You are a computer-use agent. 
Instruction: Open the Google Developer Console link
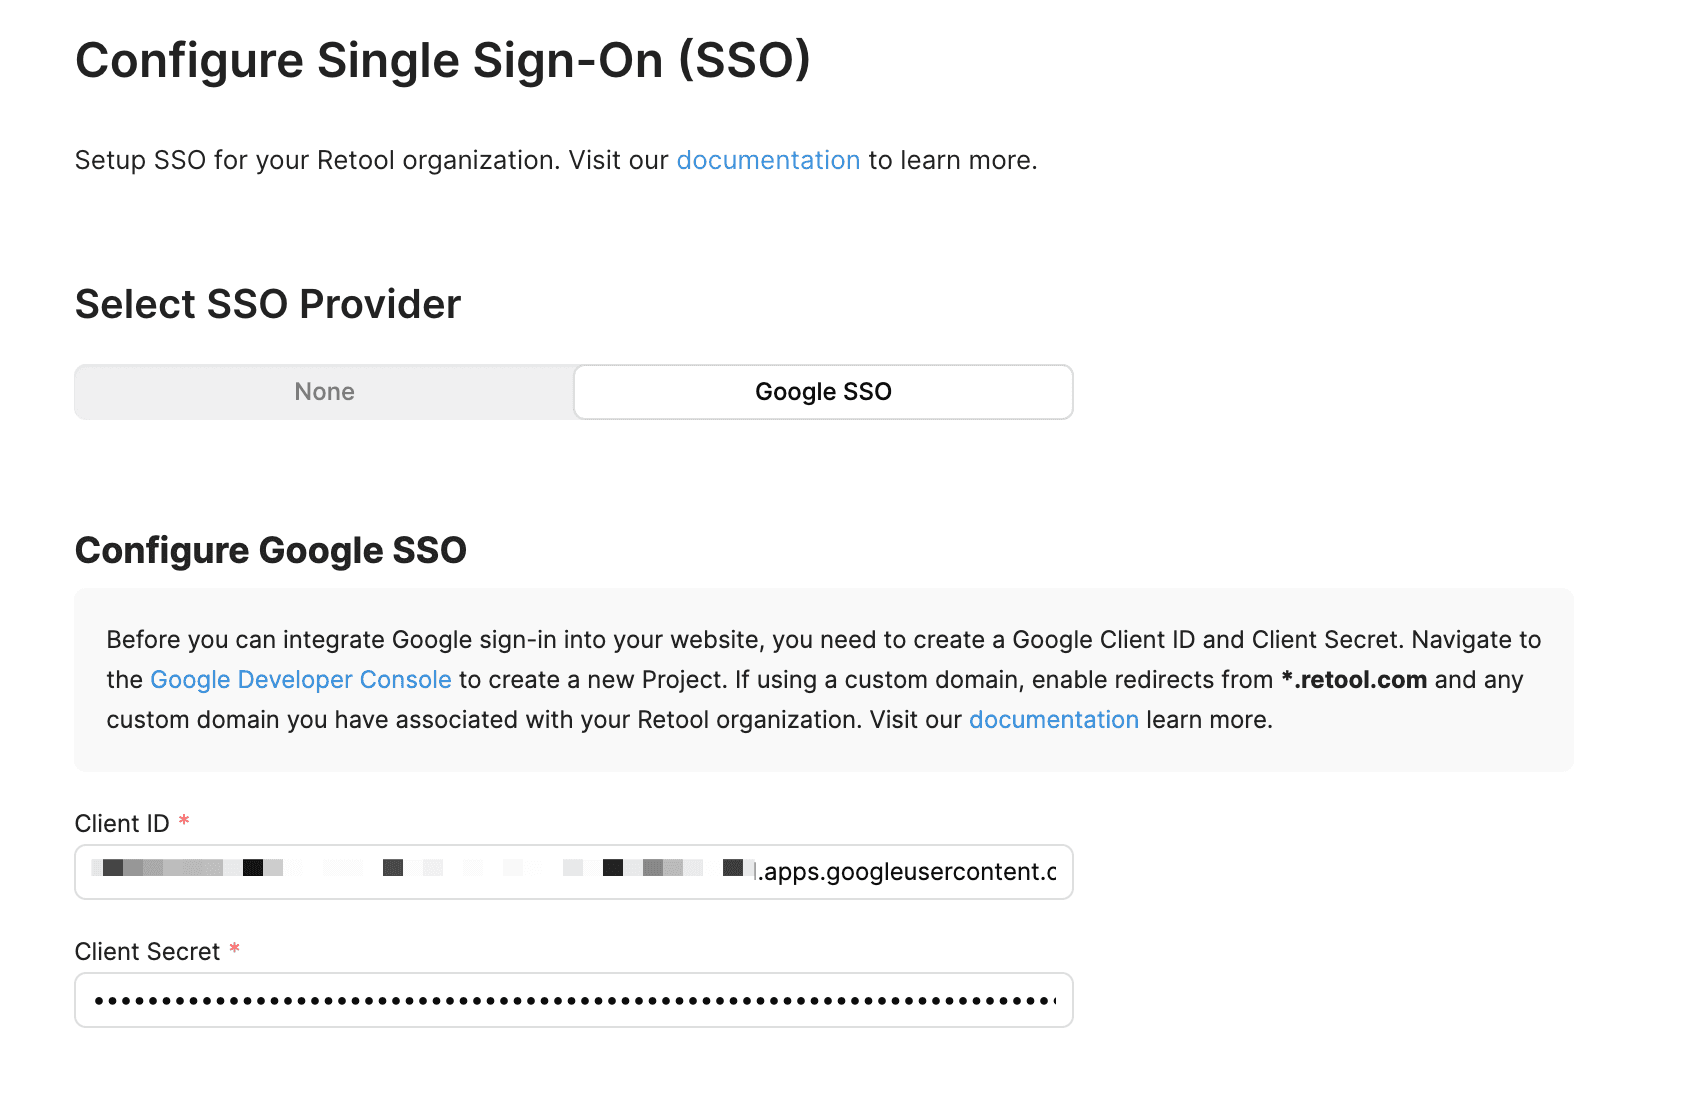(x=300, y=680)
